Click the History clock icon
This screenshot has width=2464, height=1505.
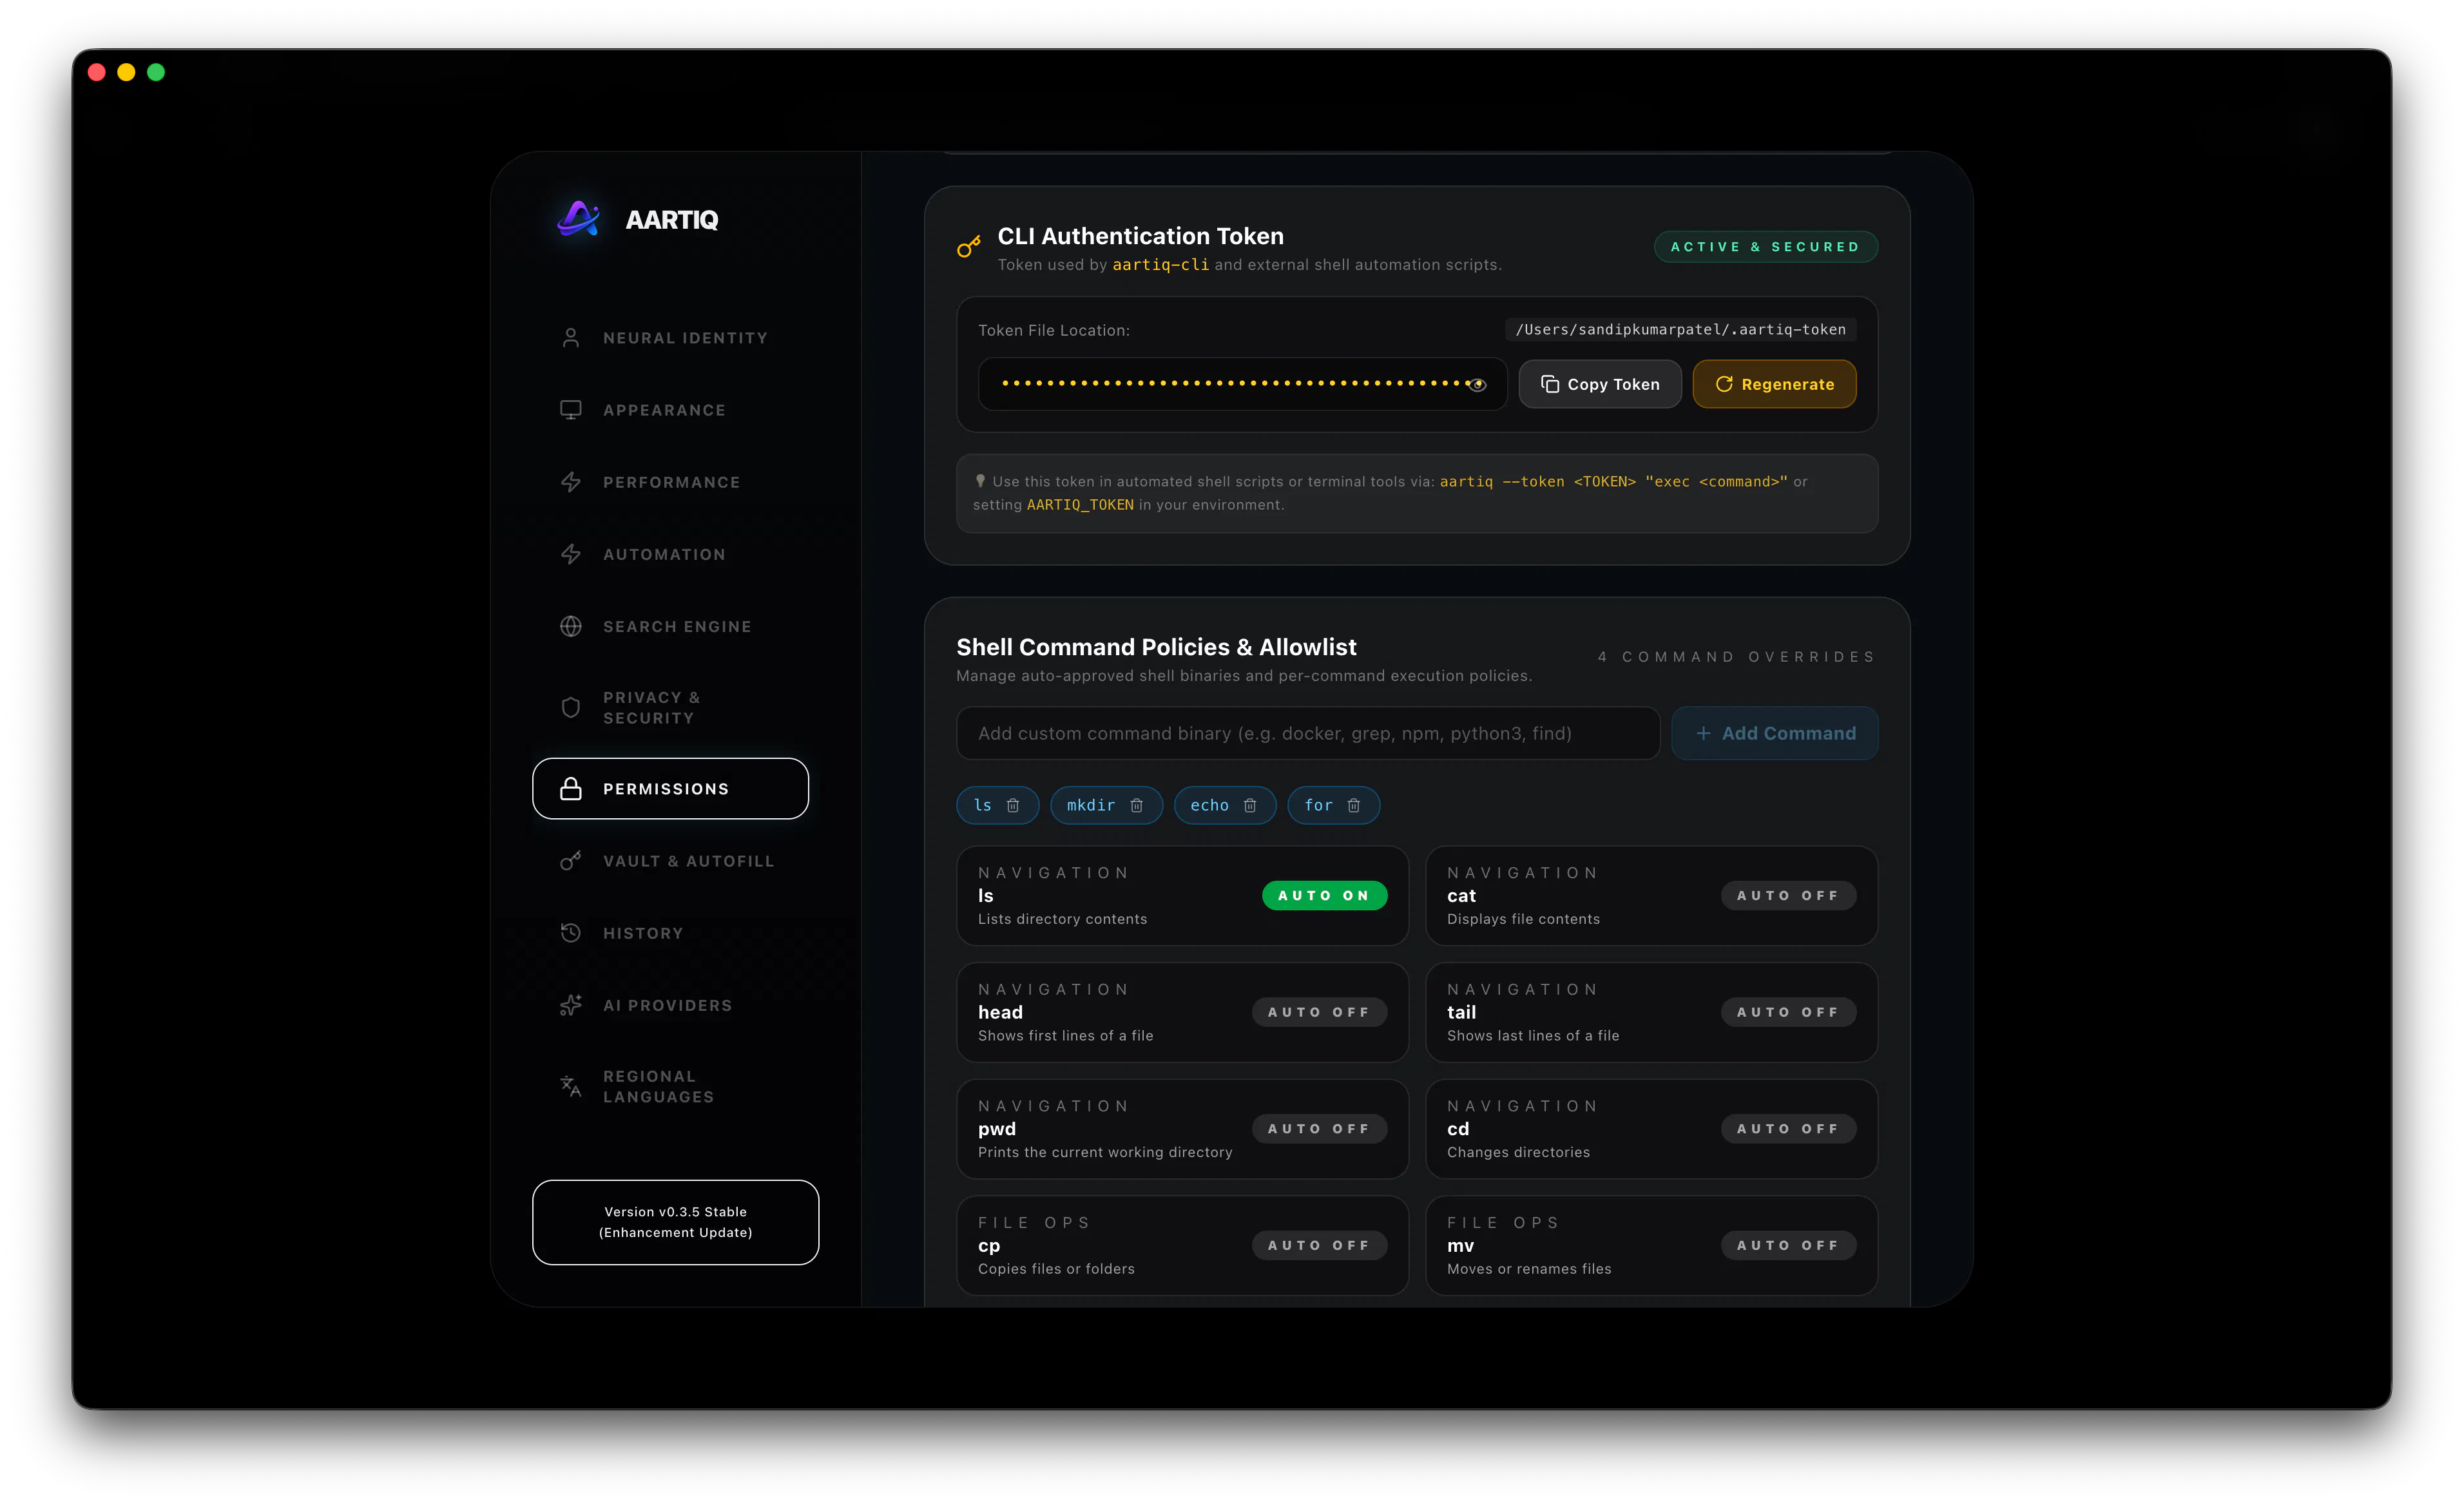[570, 933]
